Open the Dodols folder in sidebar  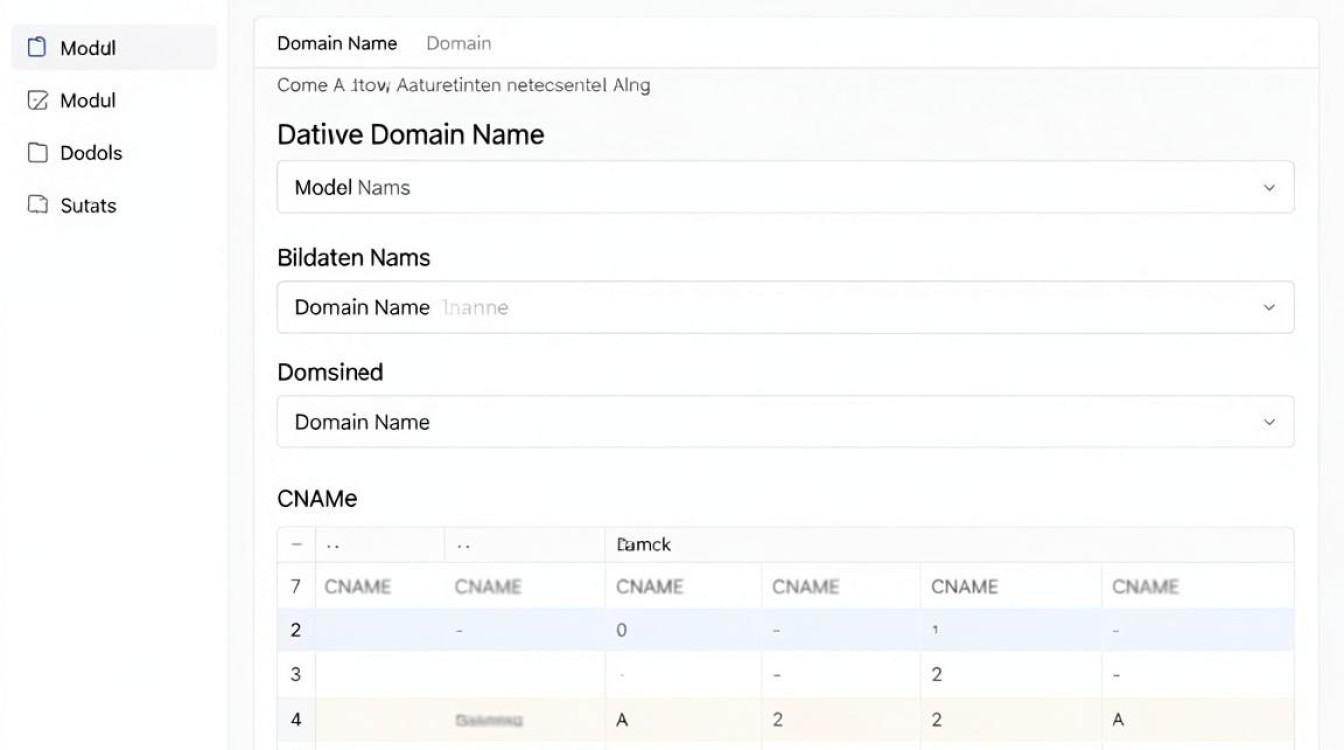[75, 153]
